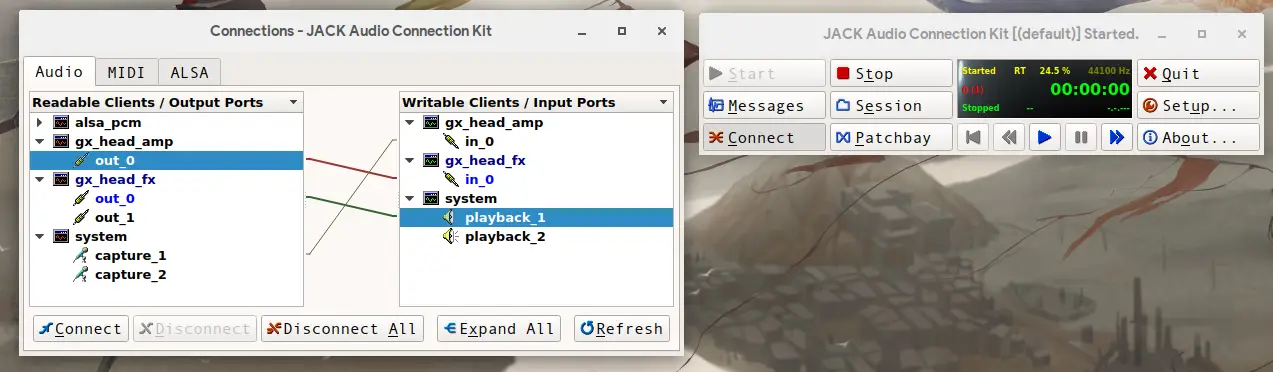Click gx_head_fx client icon in Readable Clients
The height and width of the screenshot is (372, 1273).
(x=60, y=179)
